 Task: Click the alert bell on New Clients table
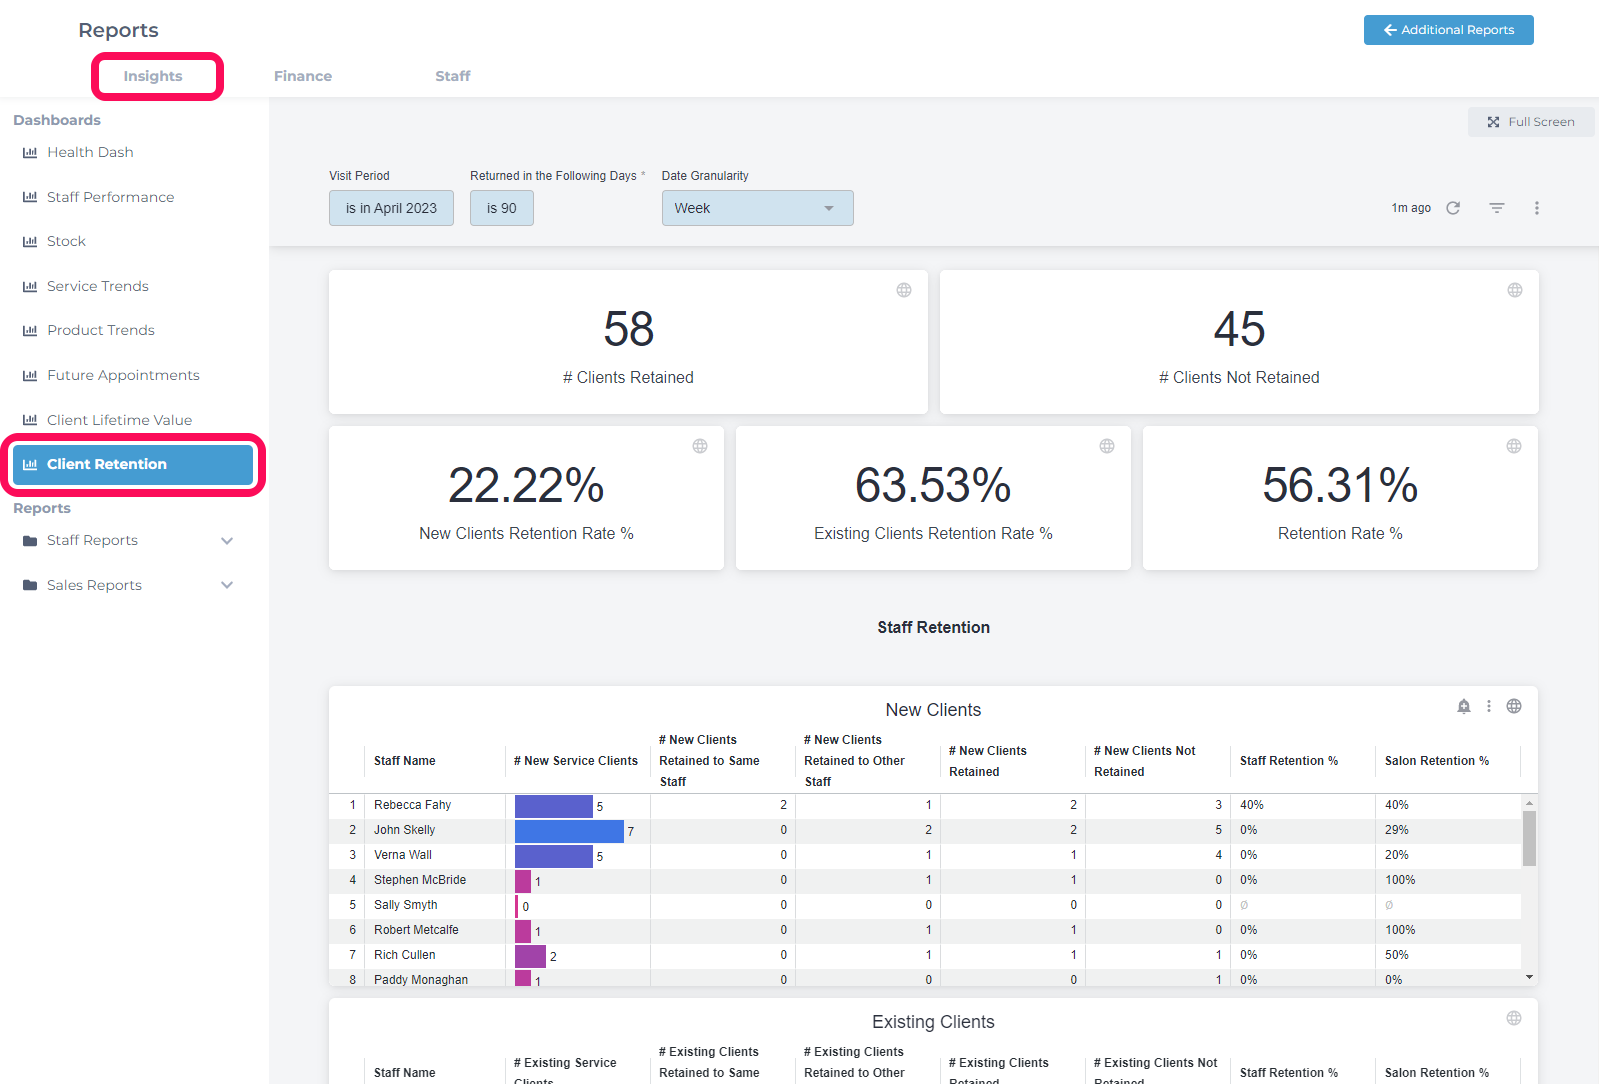pyautogui.click(x=1463, y=706)
